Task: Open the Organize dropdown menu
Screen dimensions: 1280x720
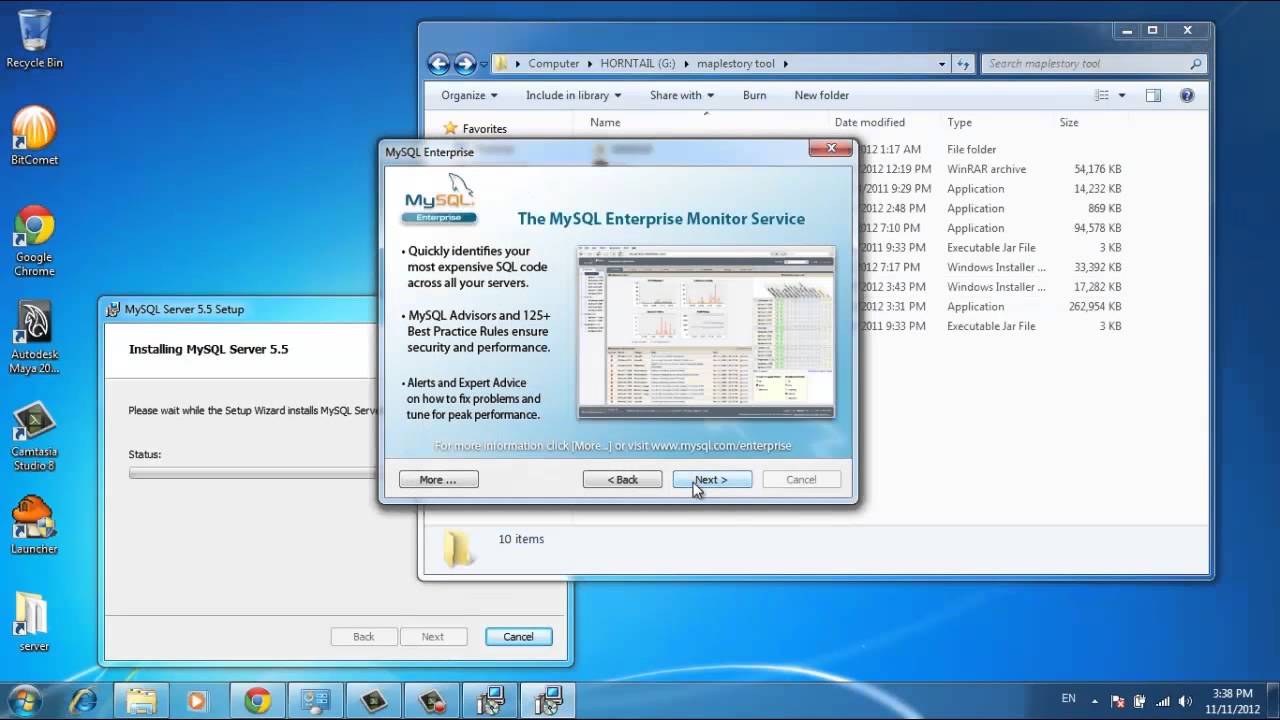Action: click(469, 95)
